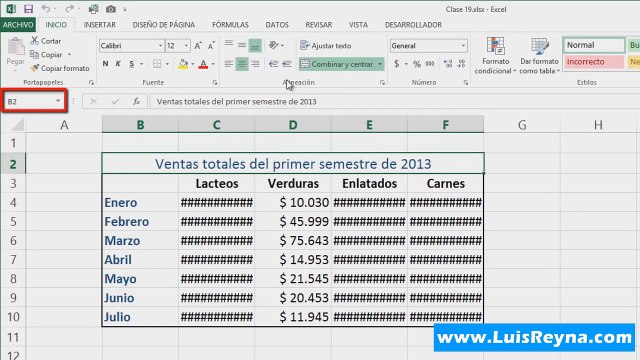Click inside the formula bar text
This screenshot has width=640, height=360.
pos(236,101)
